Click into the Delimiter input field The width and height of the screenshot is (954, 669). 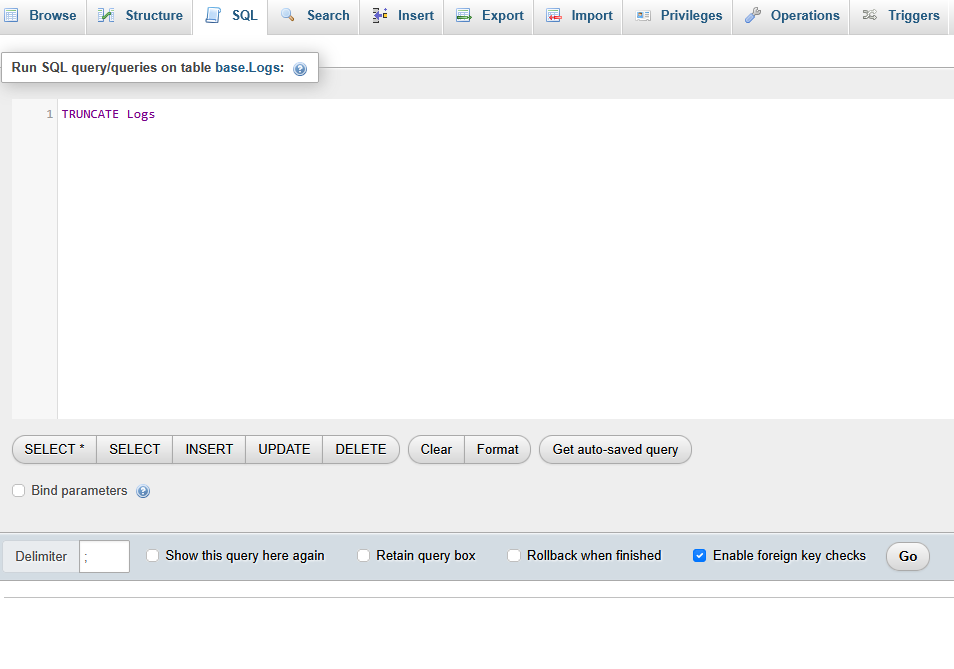click(x=105, y=557)
